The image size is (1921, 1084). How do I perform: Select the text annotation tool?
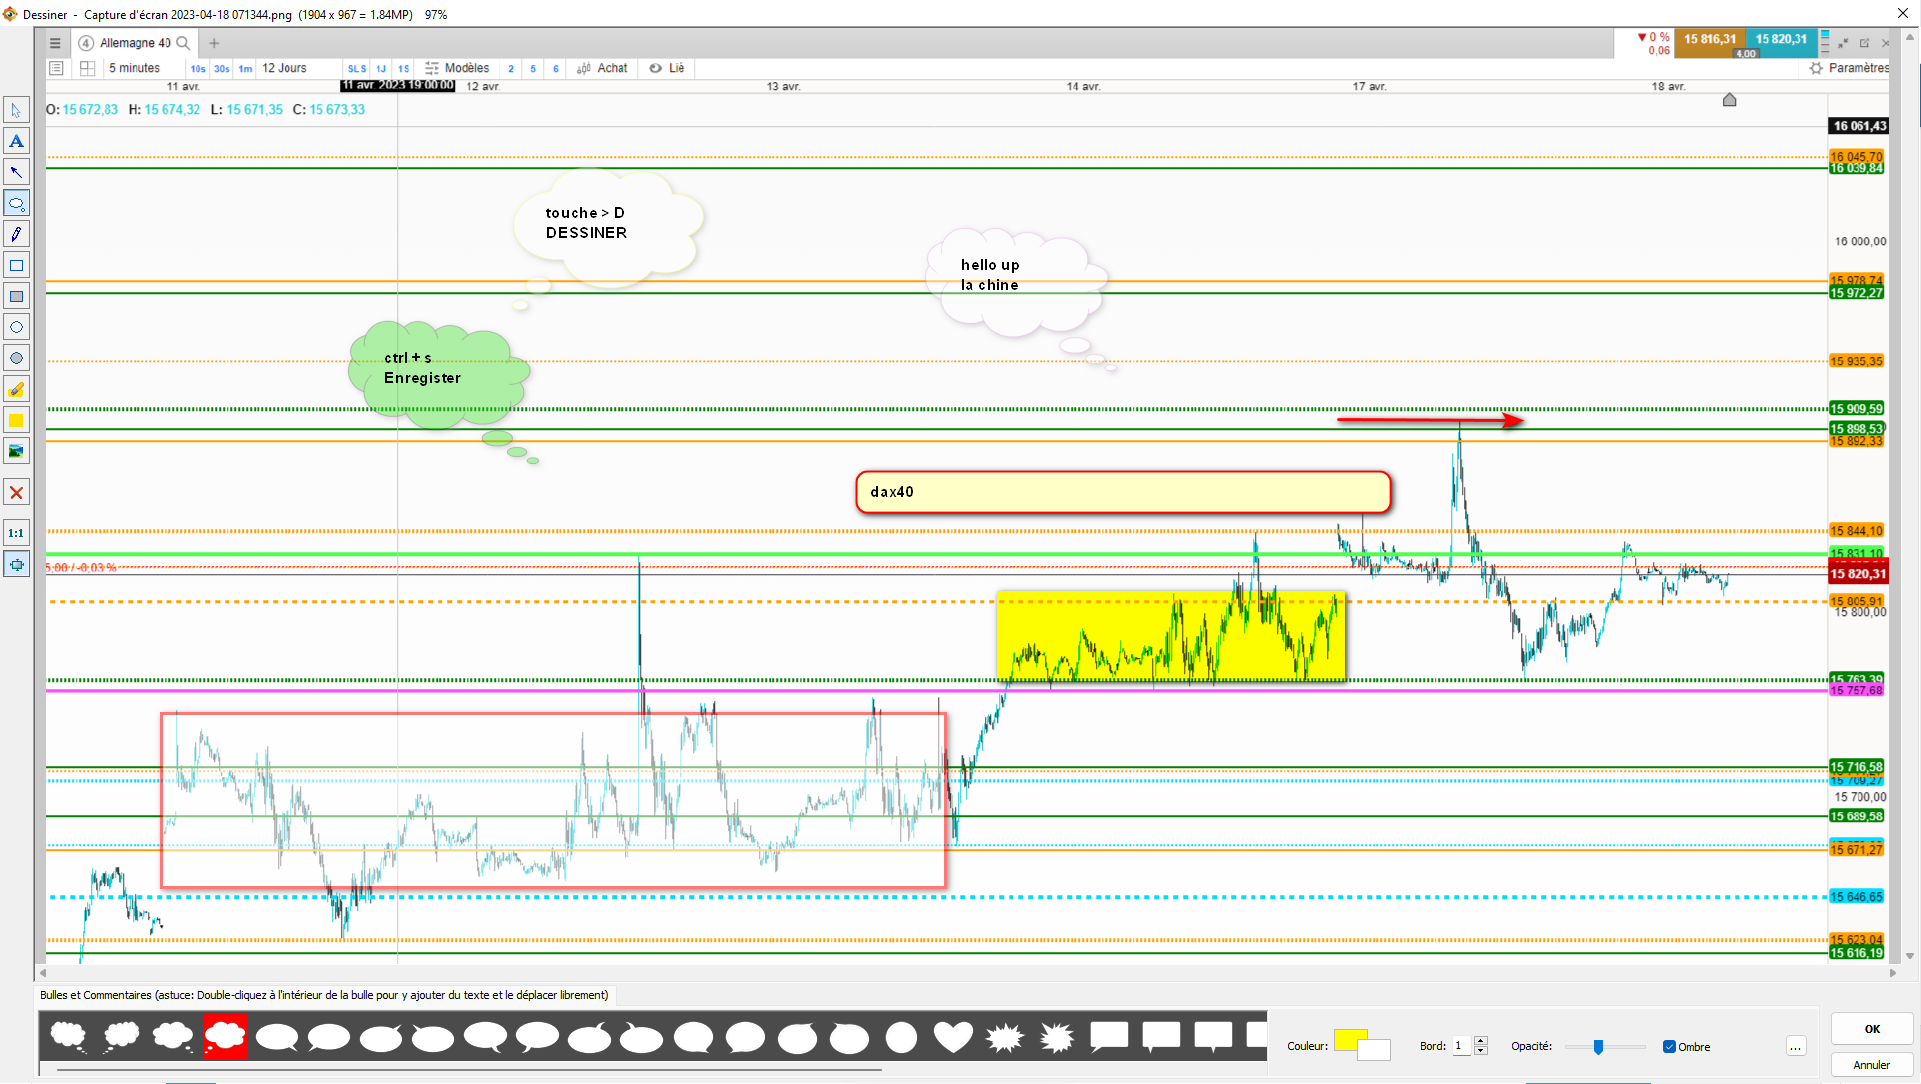coord(16,141)
